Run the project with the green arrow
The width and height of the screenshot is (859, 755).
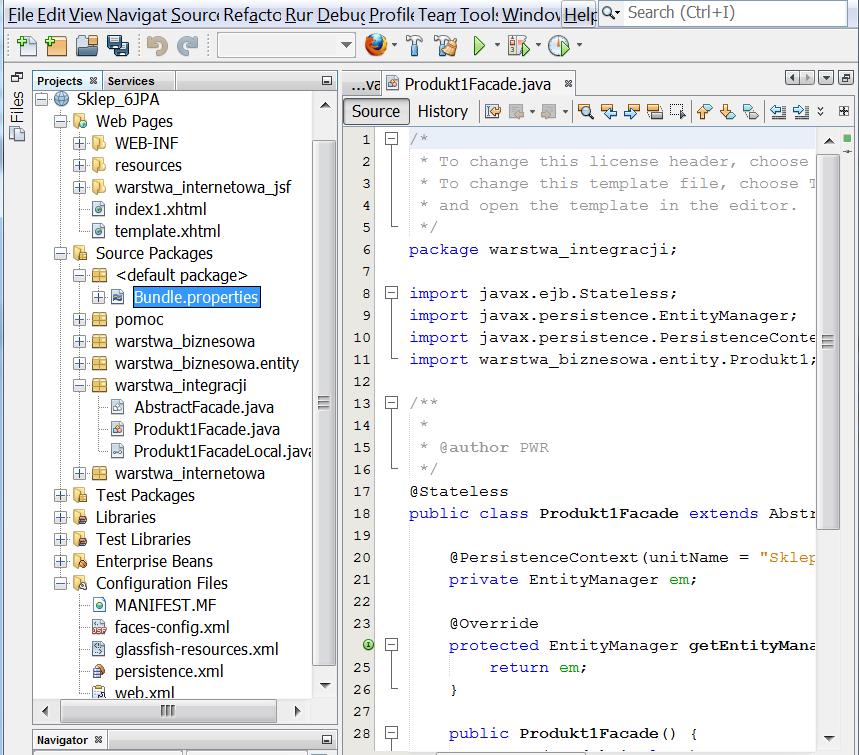pyautogui.click(x=479, y=46)
